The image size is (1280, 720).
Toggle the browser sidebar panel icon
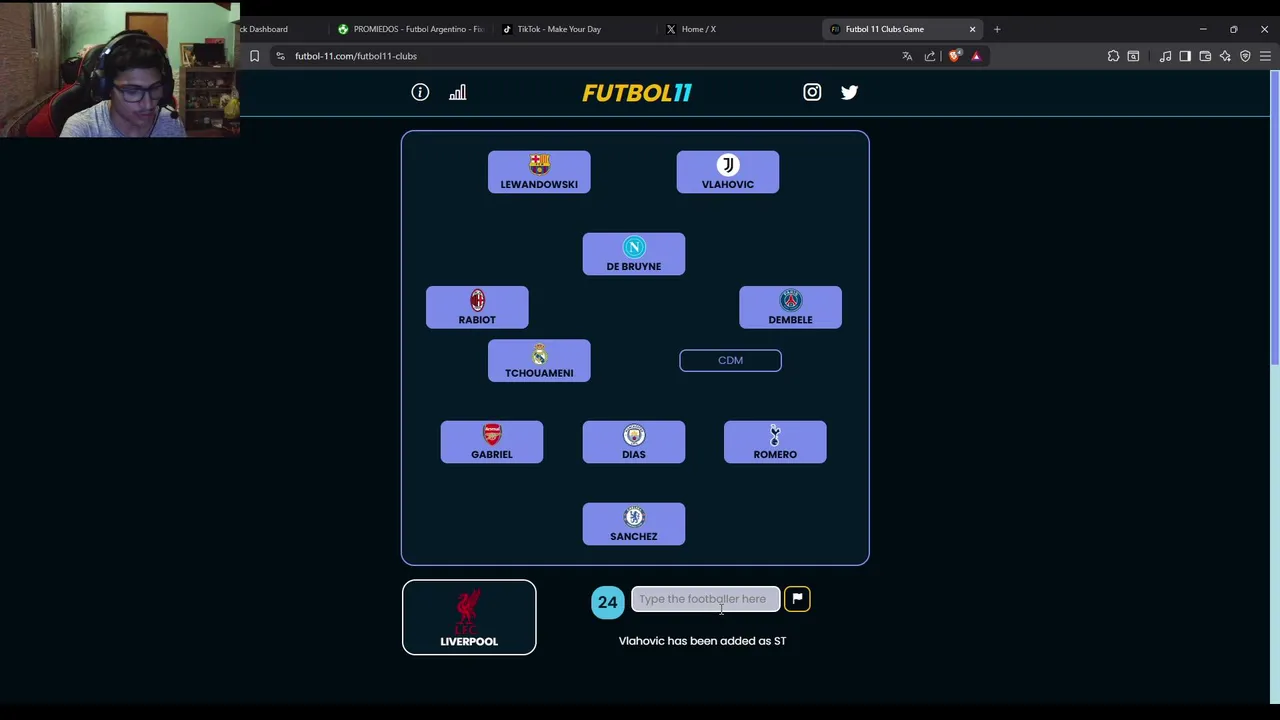(1185, 56)
